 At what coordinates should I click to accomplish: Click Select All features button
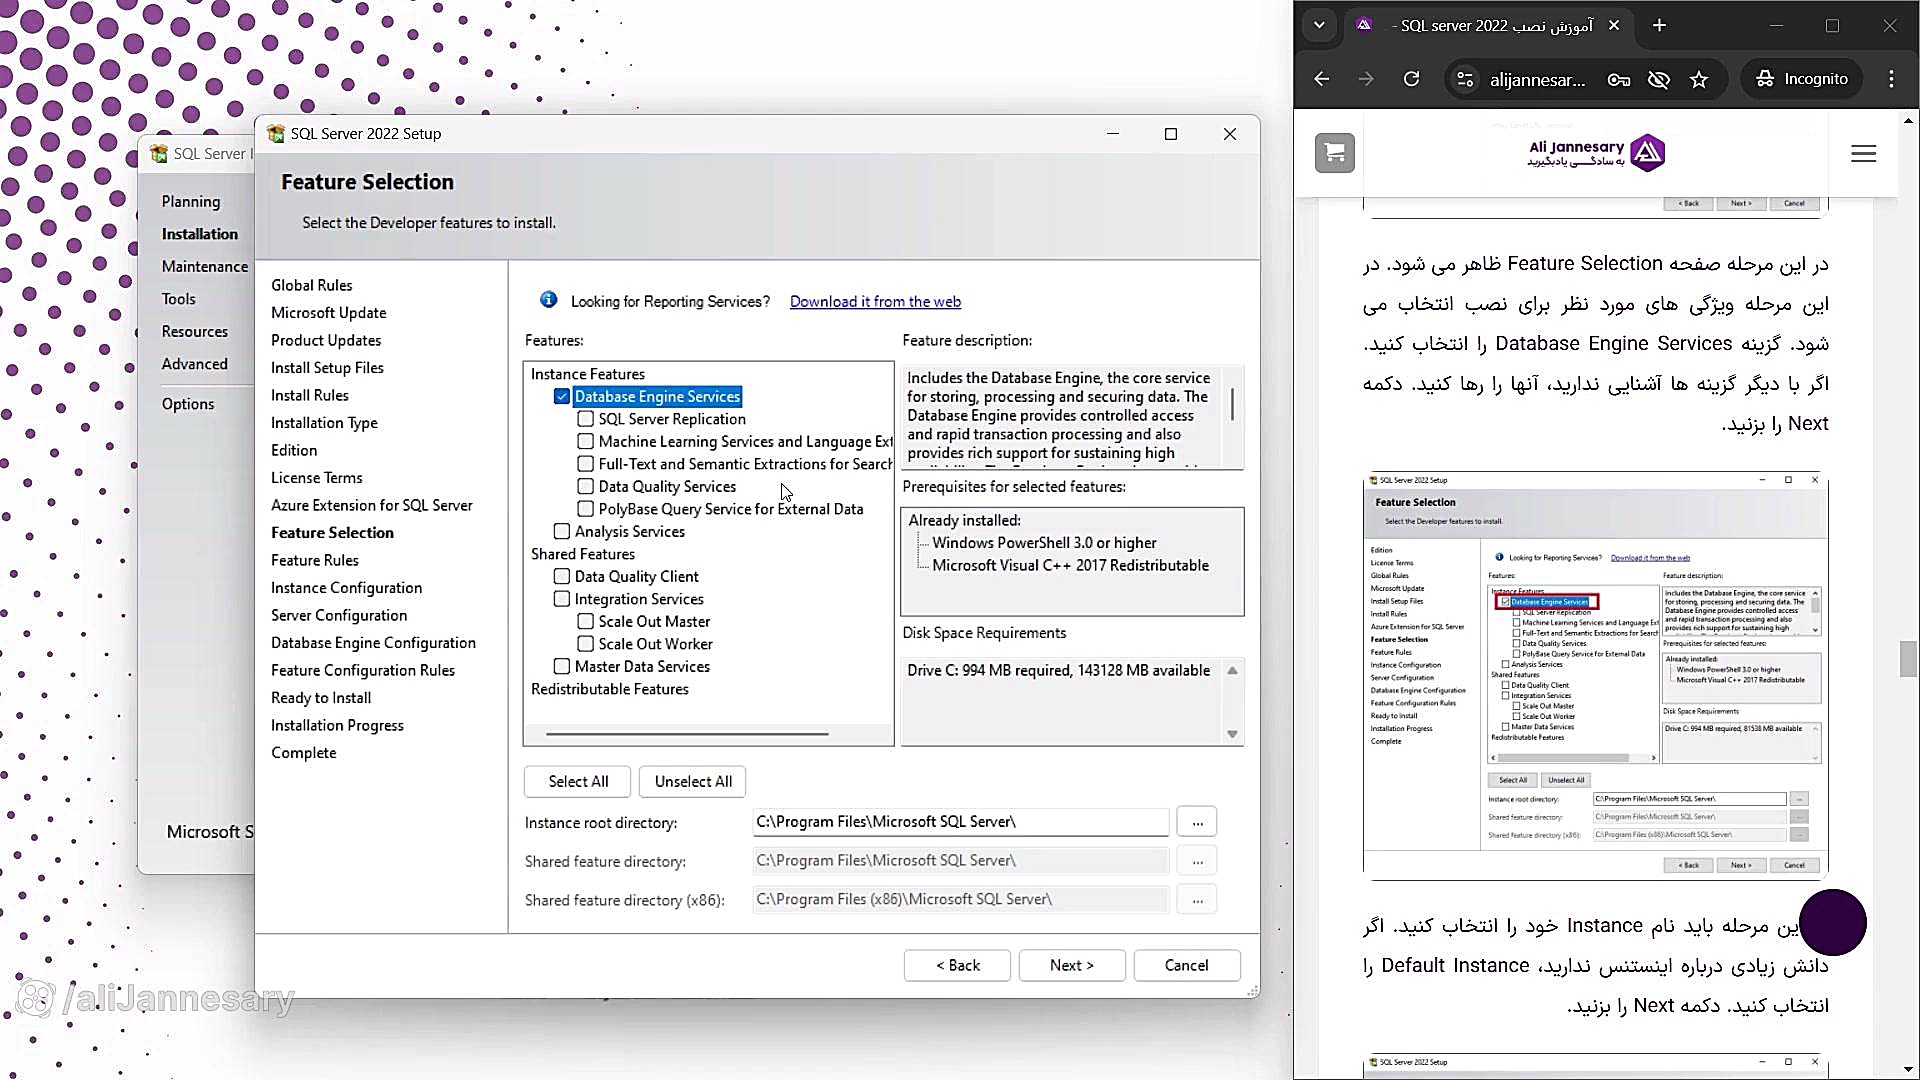tap(578, 782)
